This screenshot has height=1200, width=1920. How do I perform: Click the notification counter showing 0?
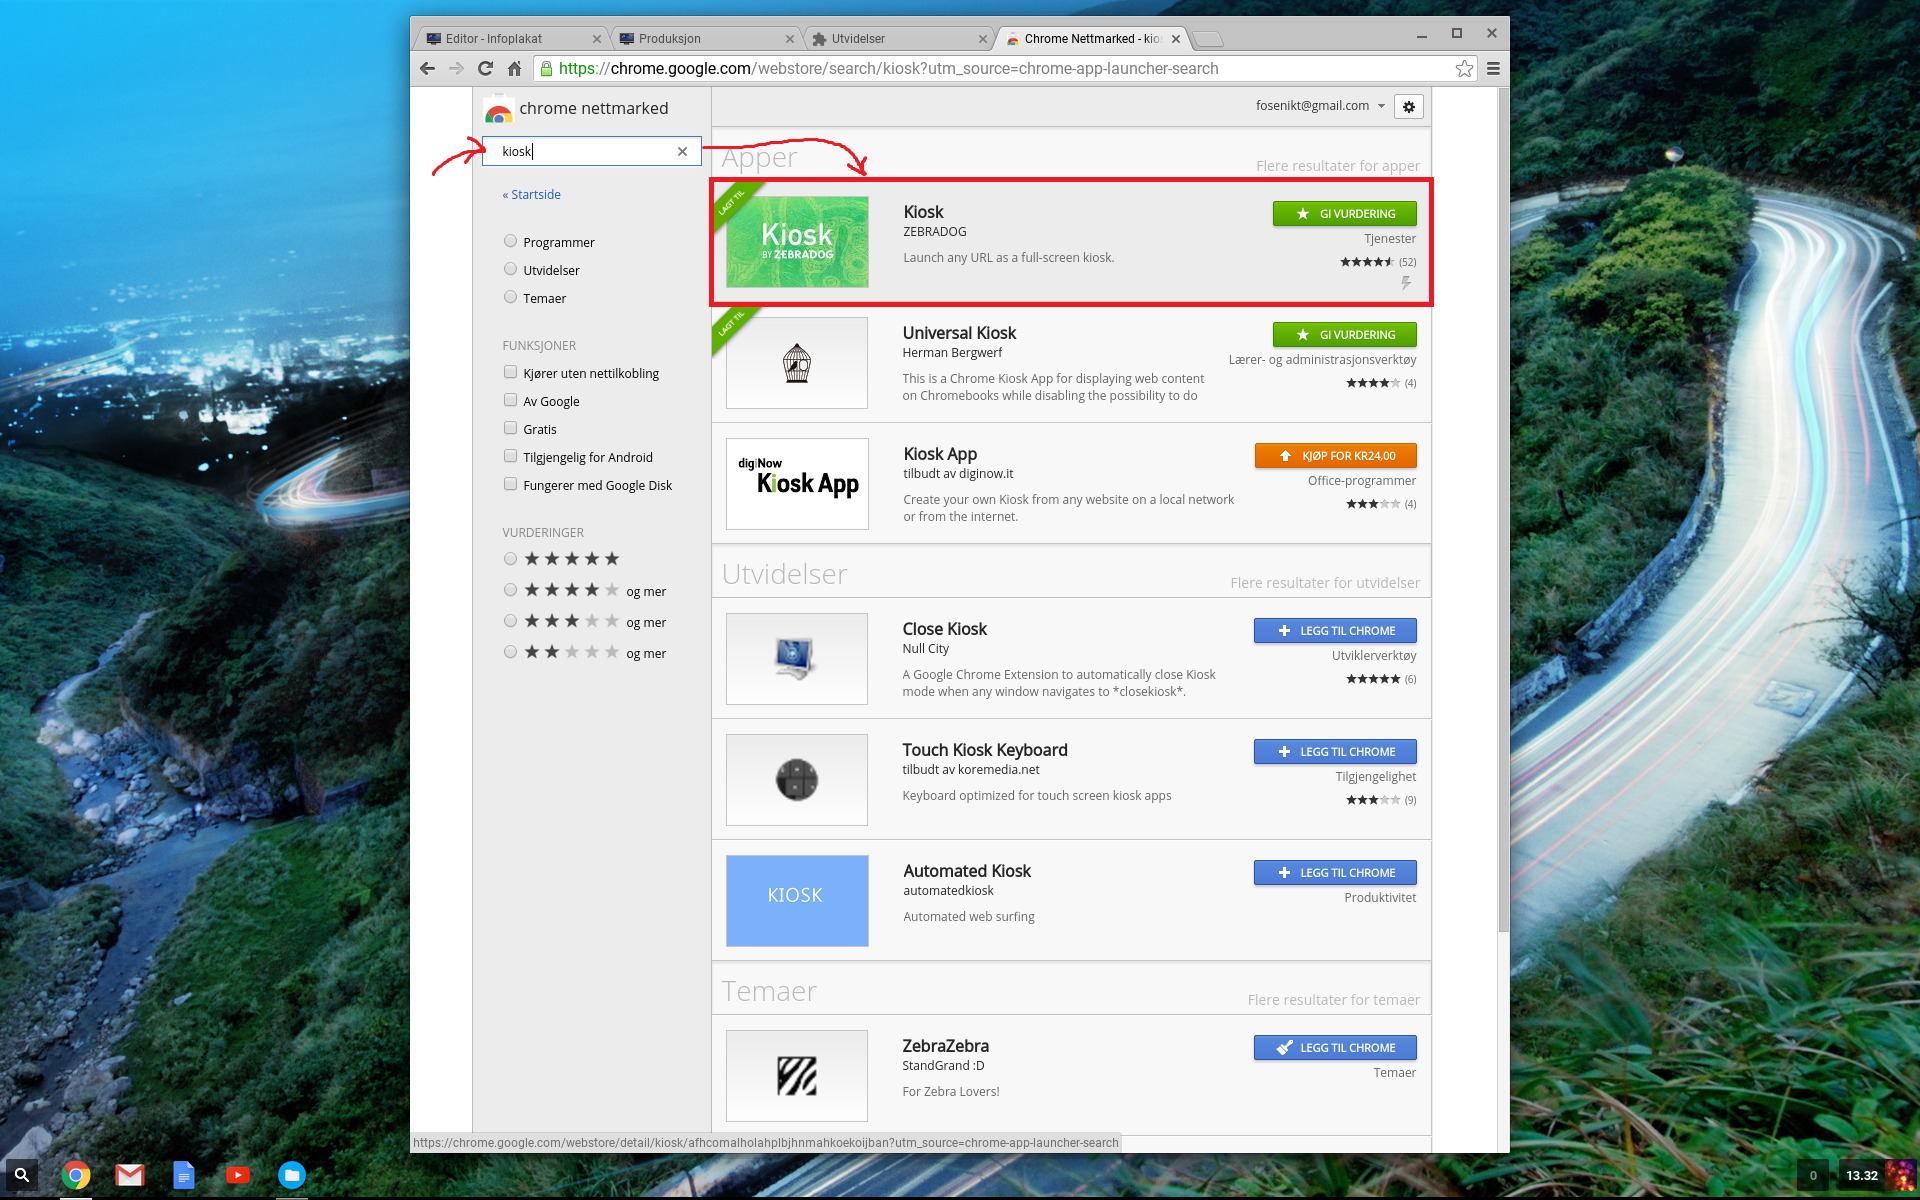click(1813, 1175)
